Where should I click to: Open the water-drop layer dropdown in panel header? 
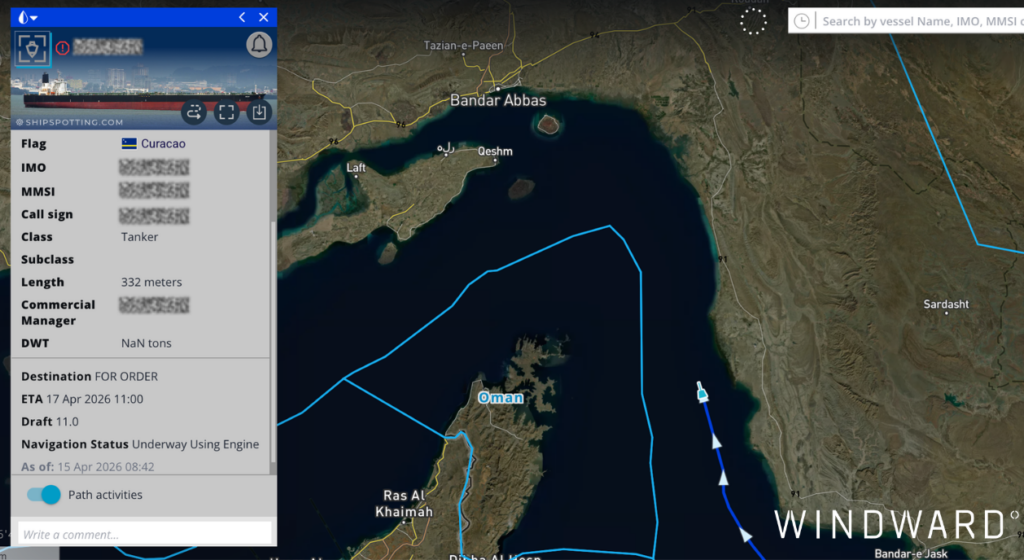tap(27, 18)
